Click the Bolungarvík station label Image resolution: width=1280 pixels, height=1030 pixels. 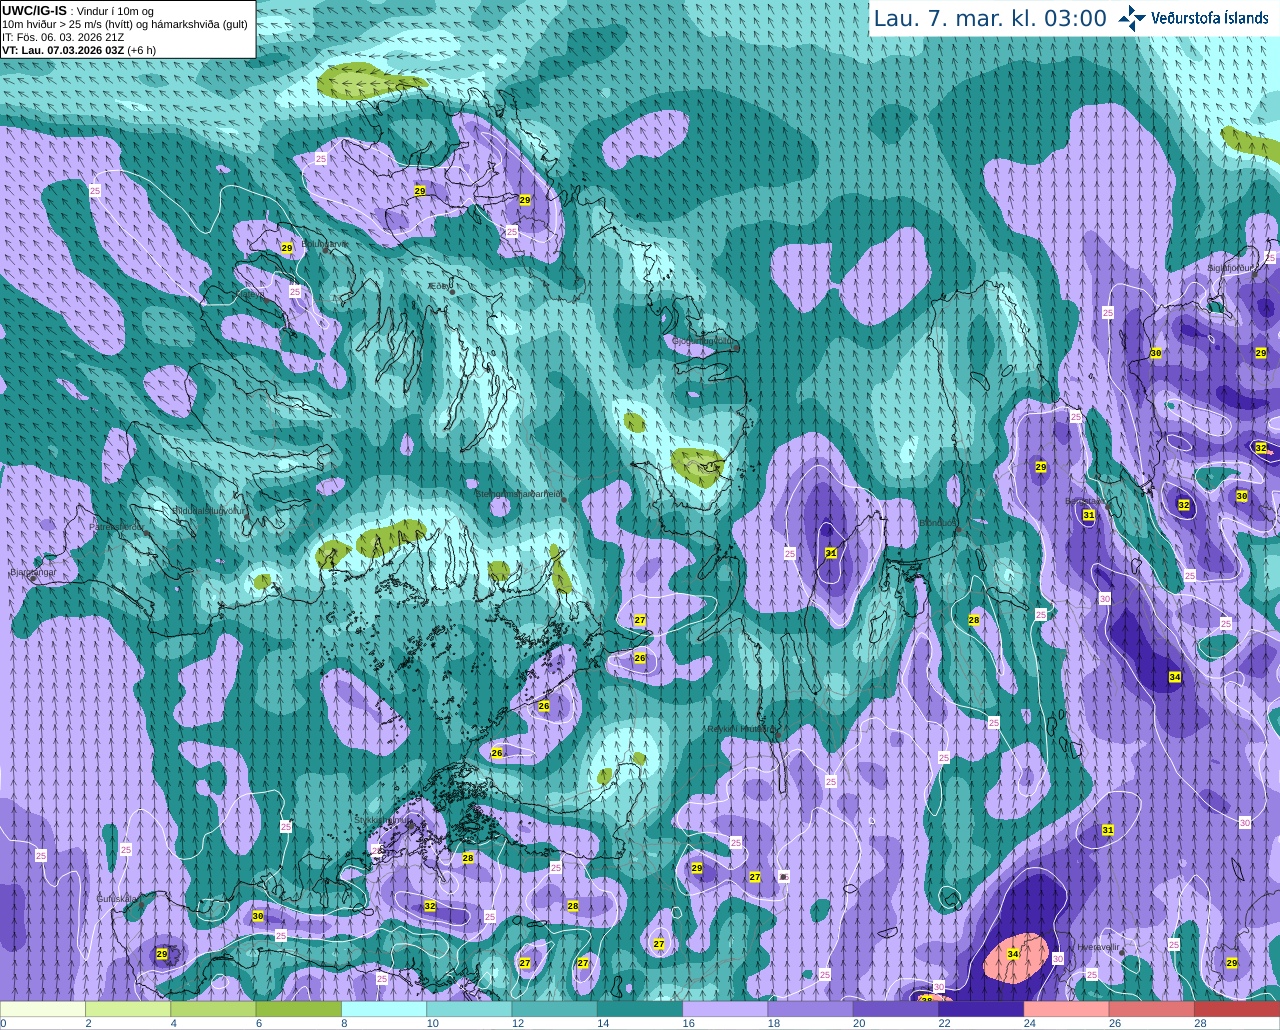[325, 243]
